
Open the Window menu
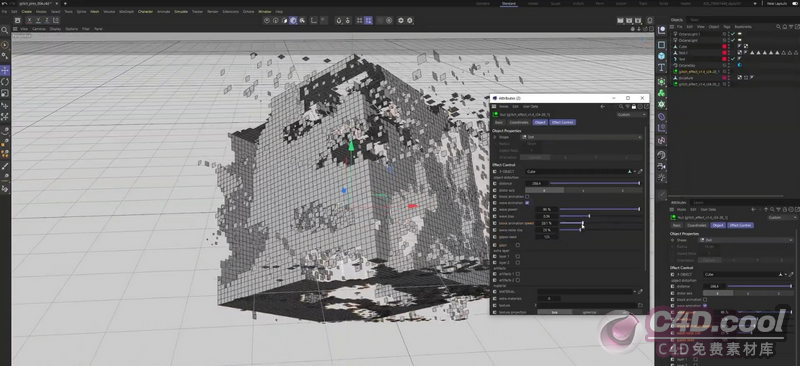point(265,11)
